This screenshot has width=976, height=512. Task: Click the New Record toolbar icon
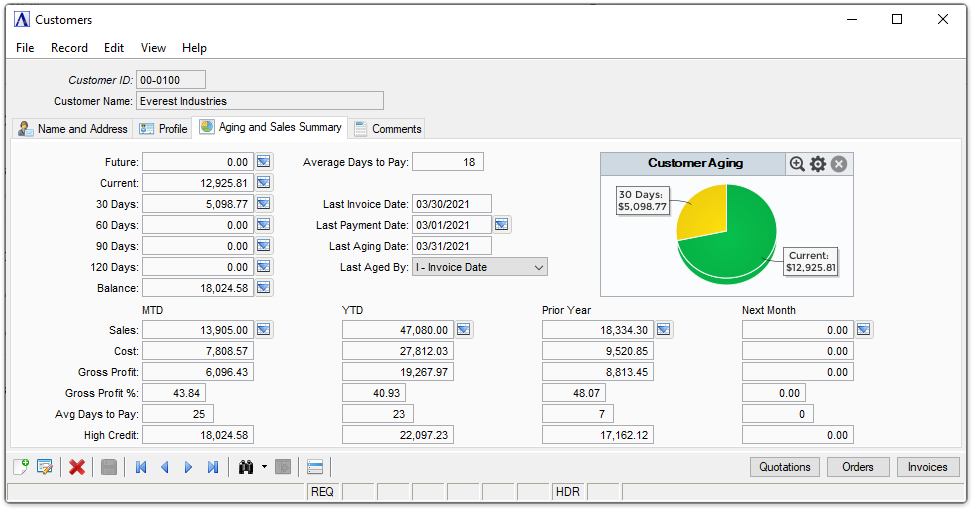click(21, 467)
